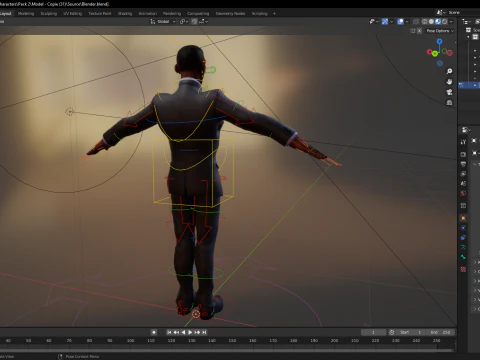The width and height of the screenshot is (480, 360).
Task: Open the Global transform orientation dropdown
Action: [x=162, y=22]
